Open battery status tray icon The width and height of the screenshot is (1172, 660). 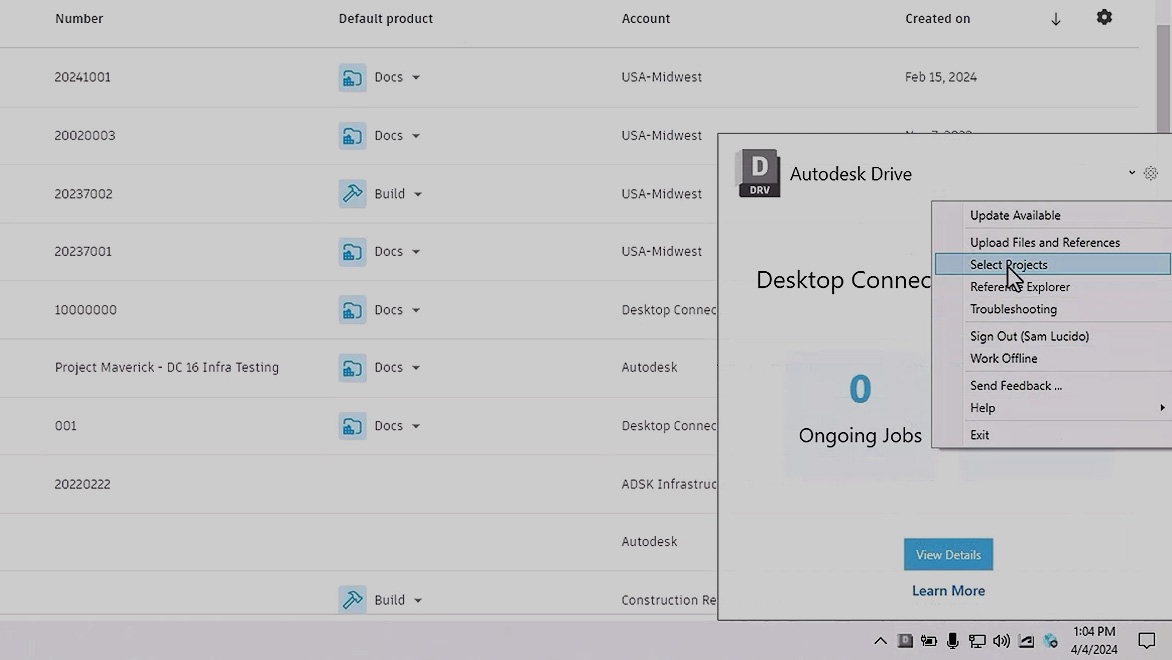coord(928,641)
